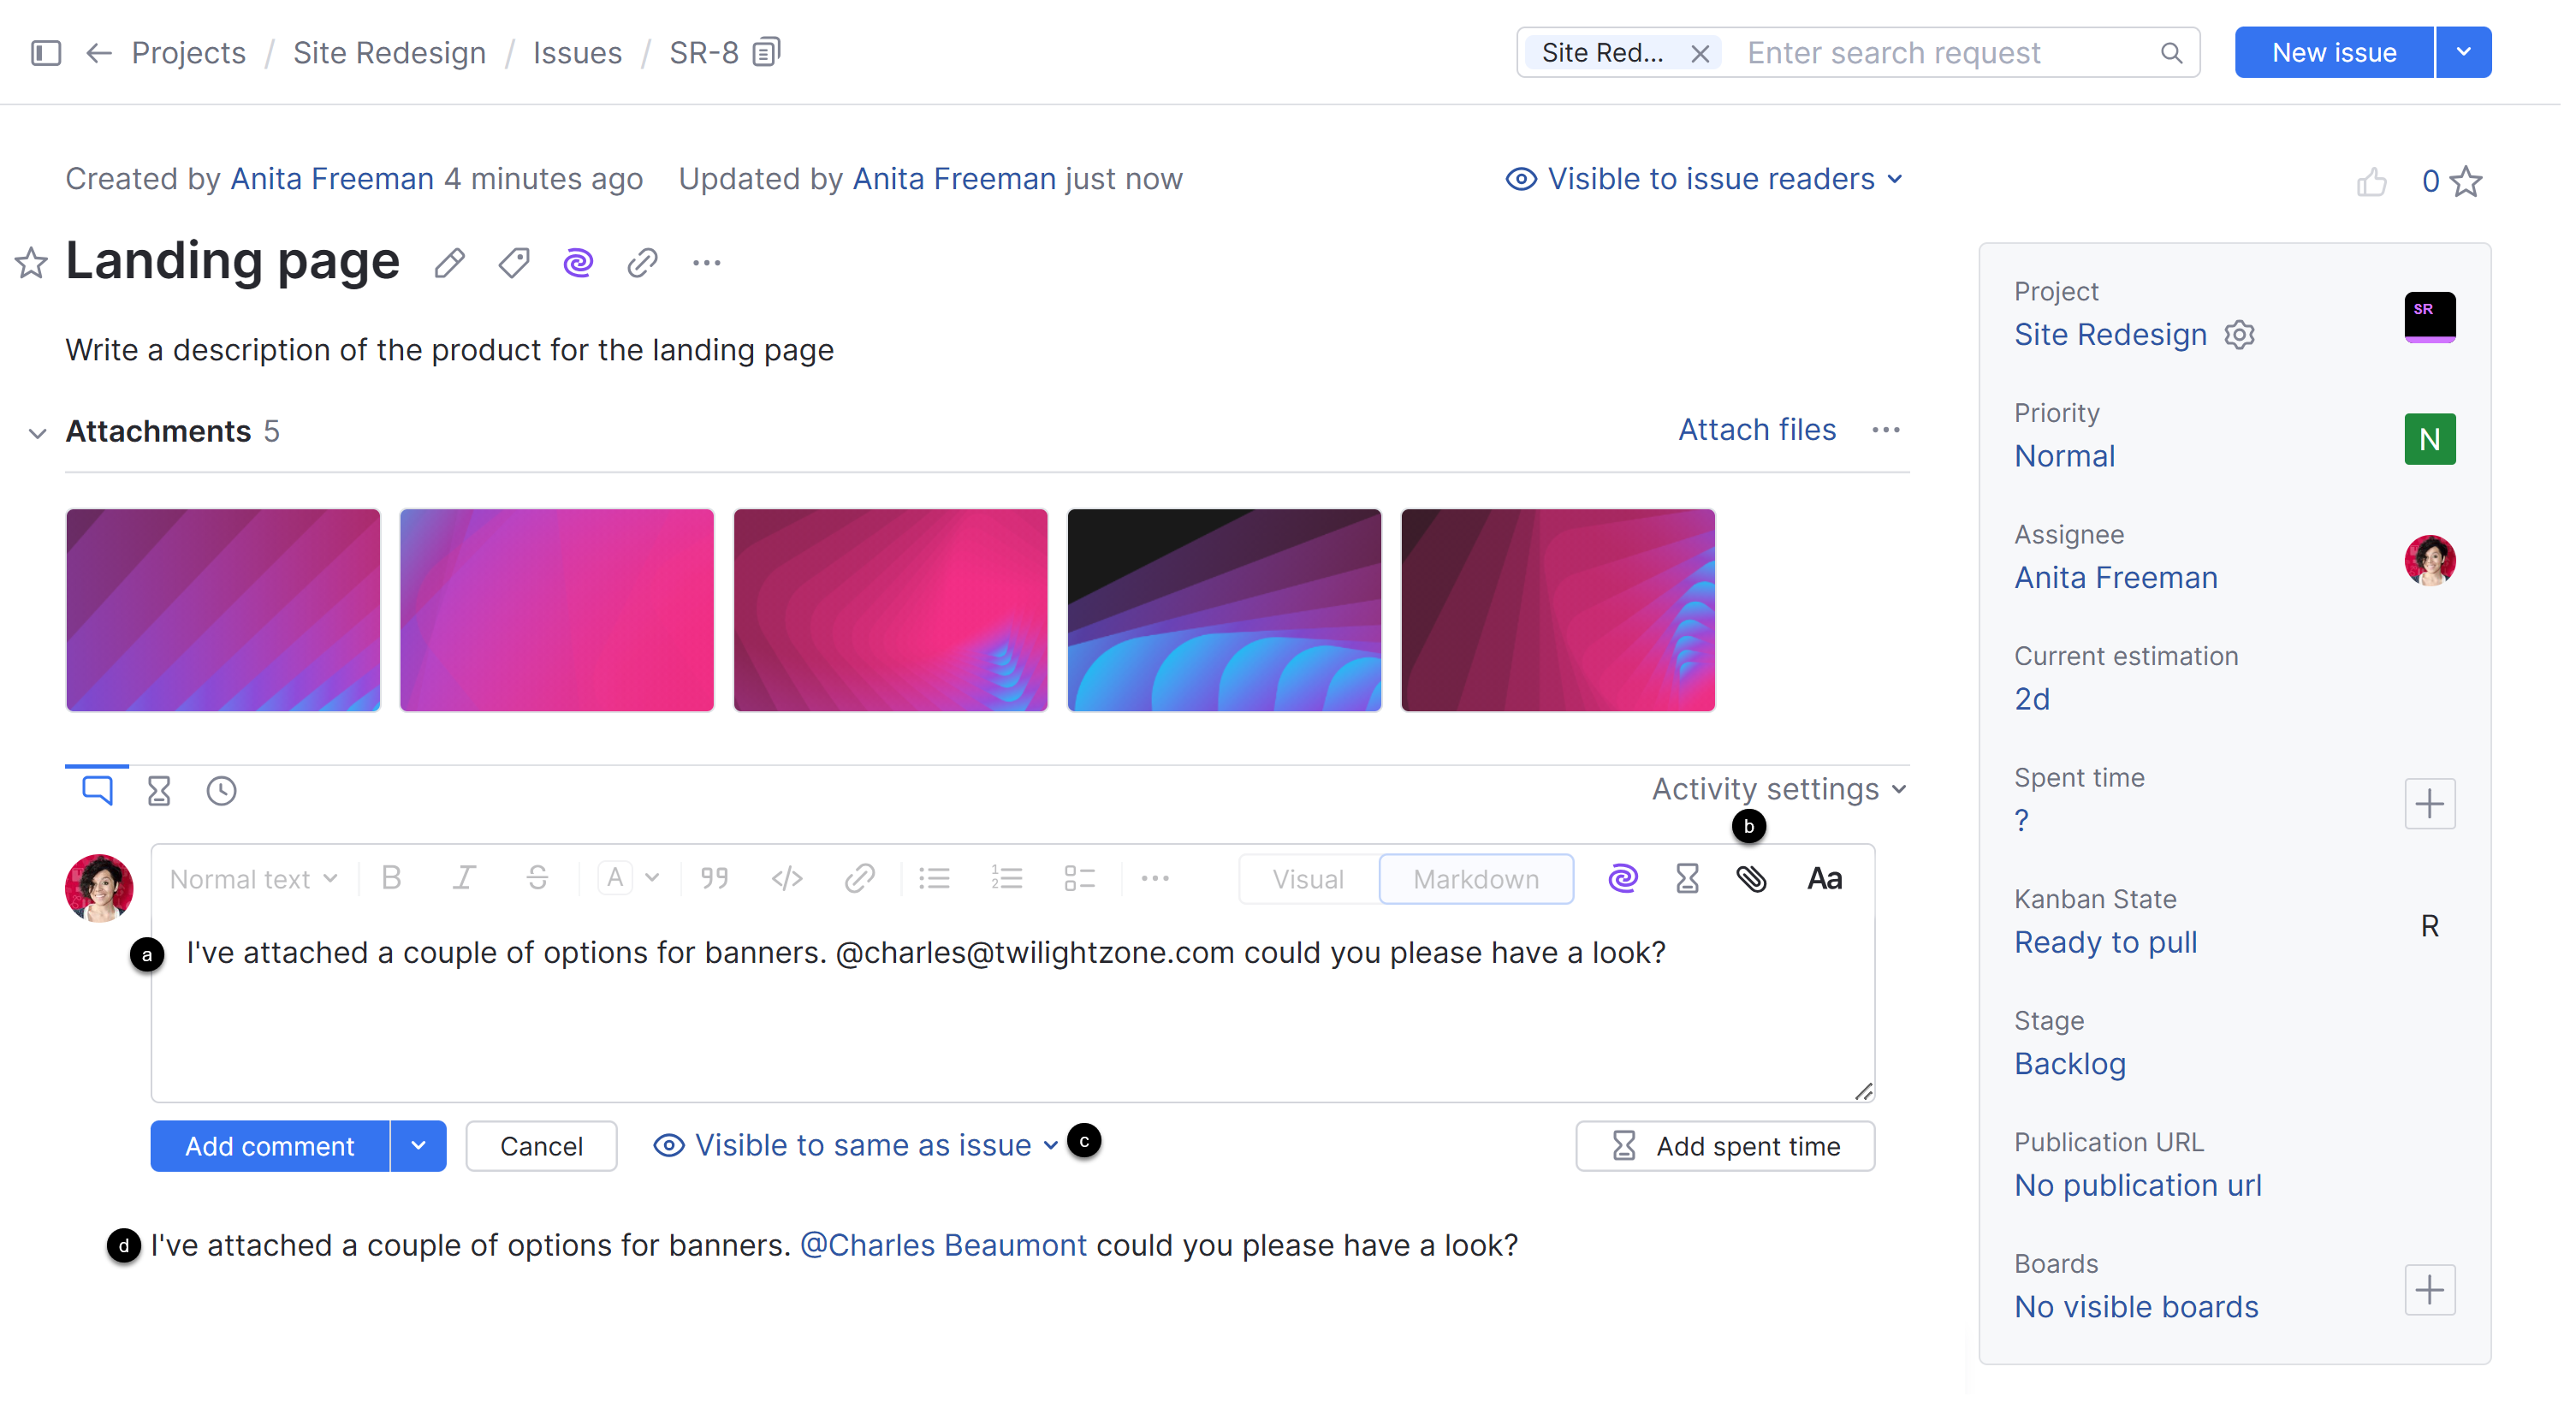Click the tag icon next to issue title
Image resolution: width=2576 pixels, height=1426 pixels.
514,264
